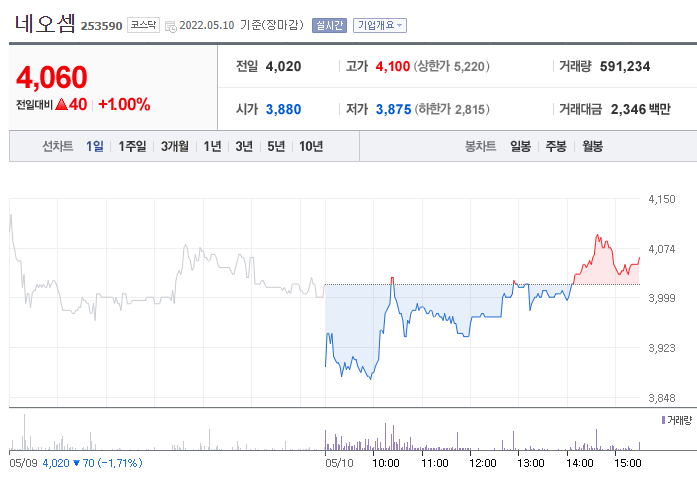
Task: Click the 거래량 value 591,234
Action: tap(625, 67)
